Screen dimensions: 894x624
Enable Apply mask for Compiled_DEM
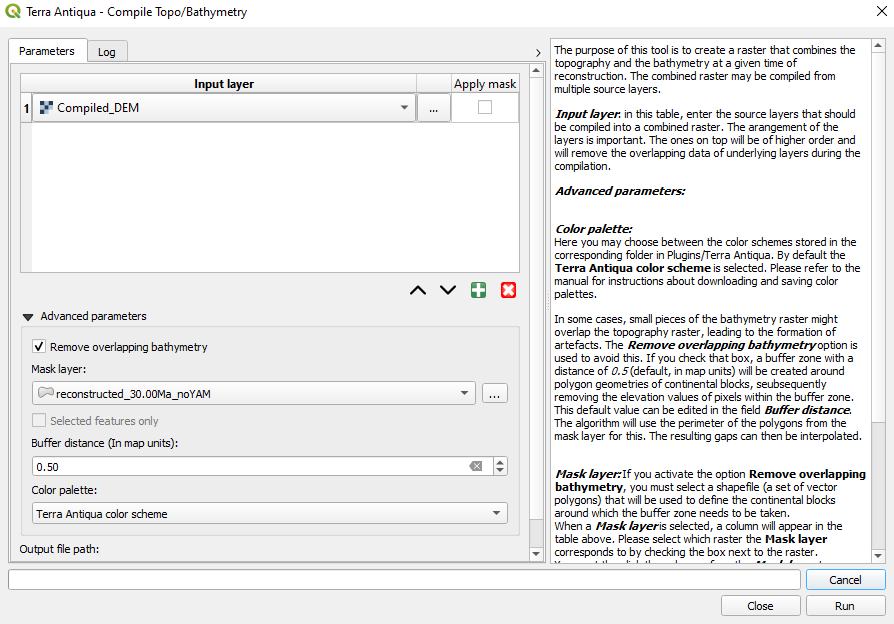click(x=485, y=108)
